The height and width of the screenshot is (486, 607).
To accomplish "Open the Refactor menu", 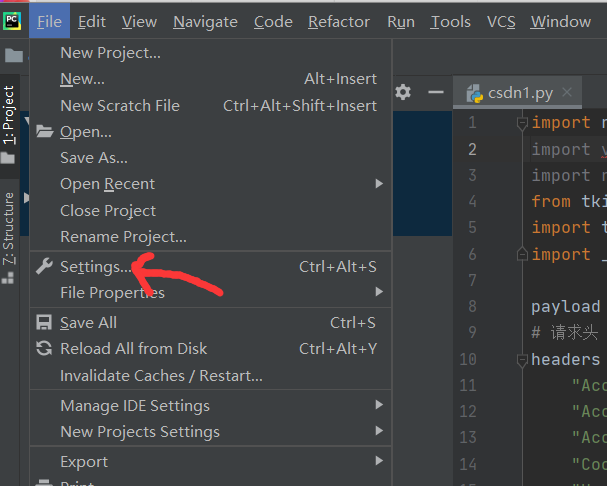I will (x=339, y=22).
